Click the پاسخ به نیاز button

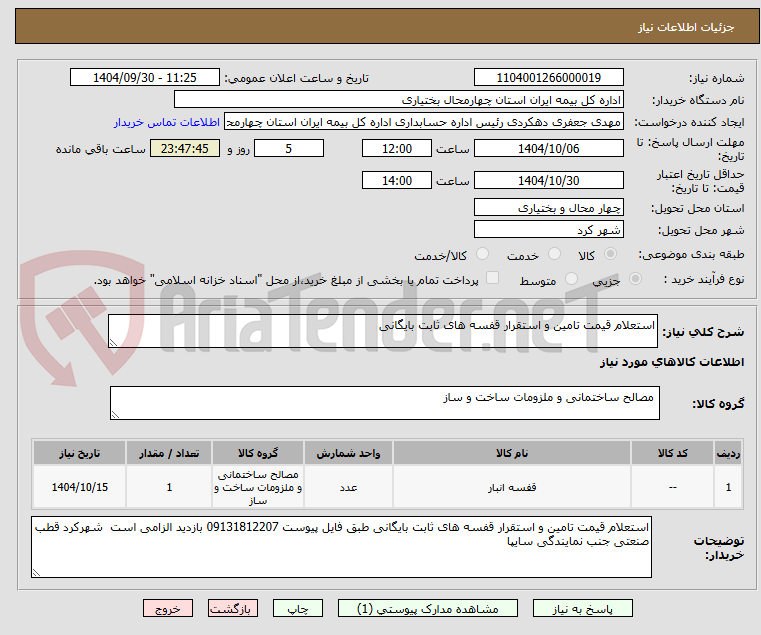(582, 608)
